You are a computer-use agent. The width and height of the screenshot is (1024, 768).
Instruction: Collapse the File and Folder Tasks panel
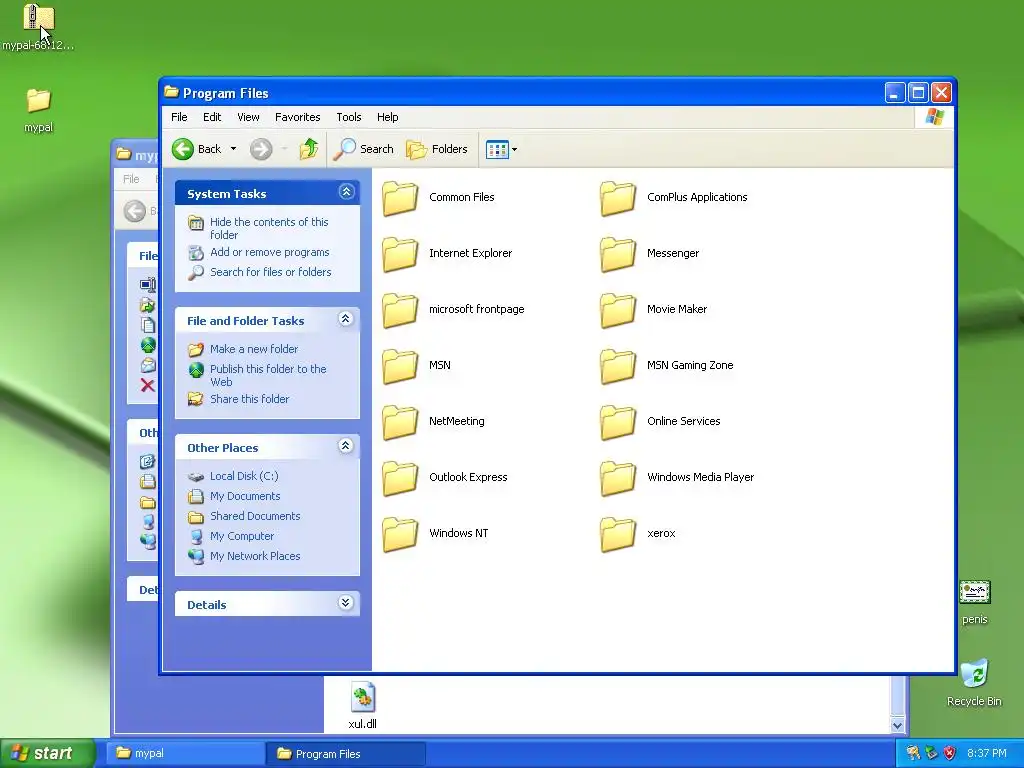(346, 319)
